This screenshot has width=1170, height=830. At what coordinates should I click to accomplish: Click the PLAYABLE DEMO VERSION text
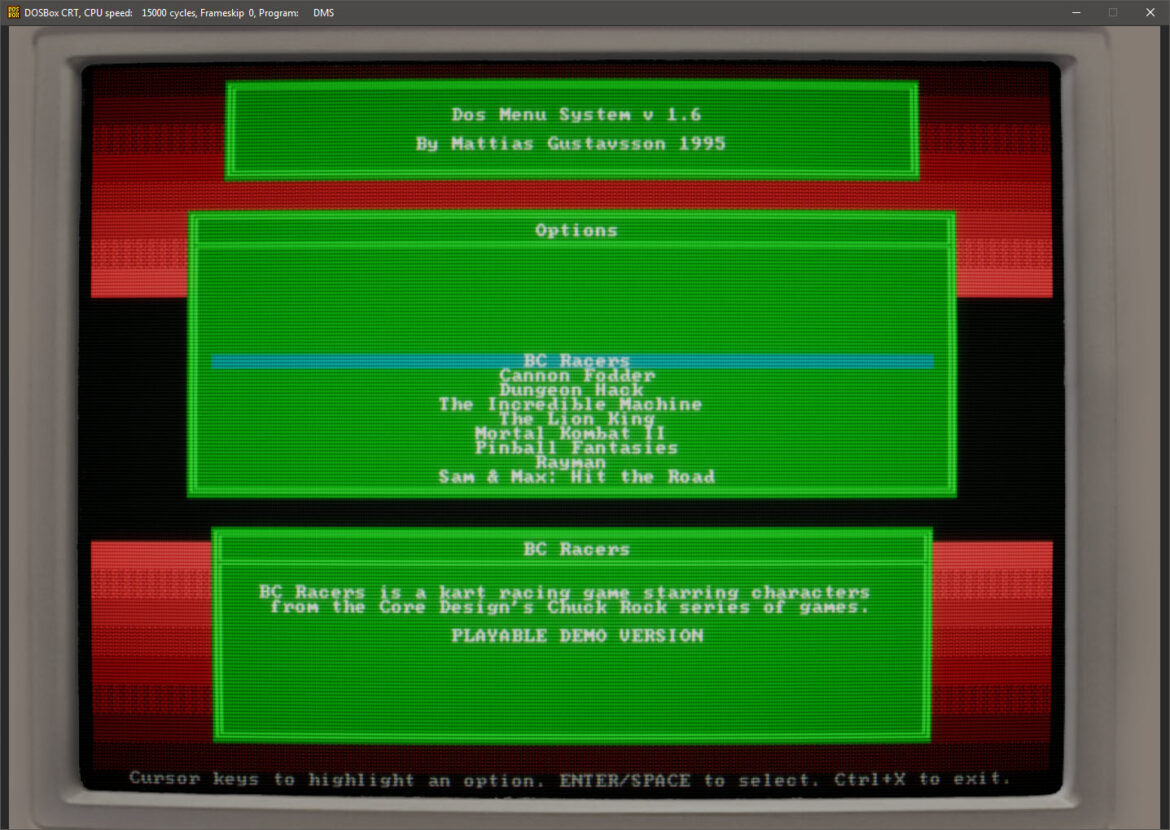click(x=576, y=635)
